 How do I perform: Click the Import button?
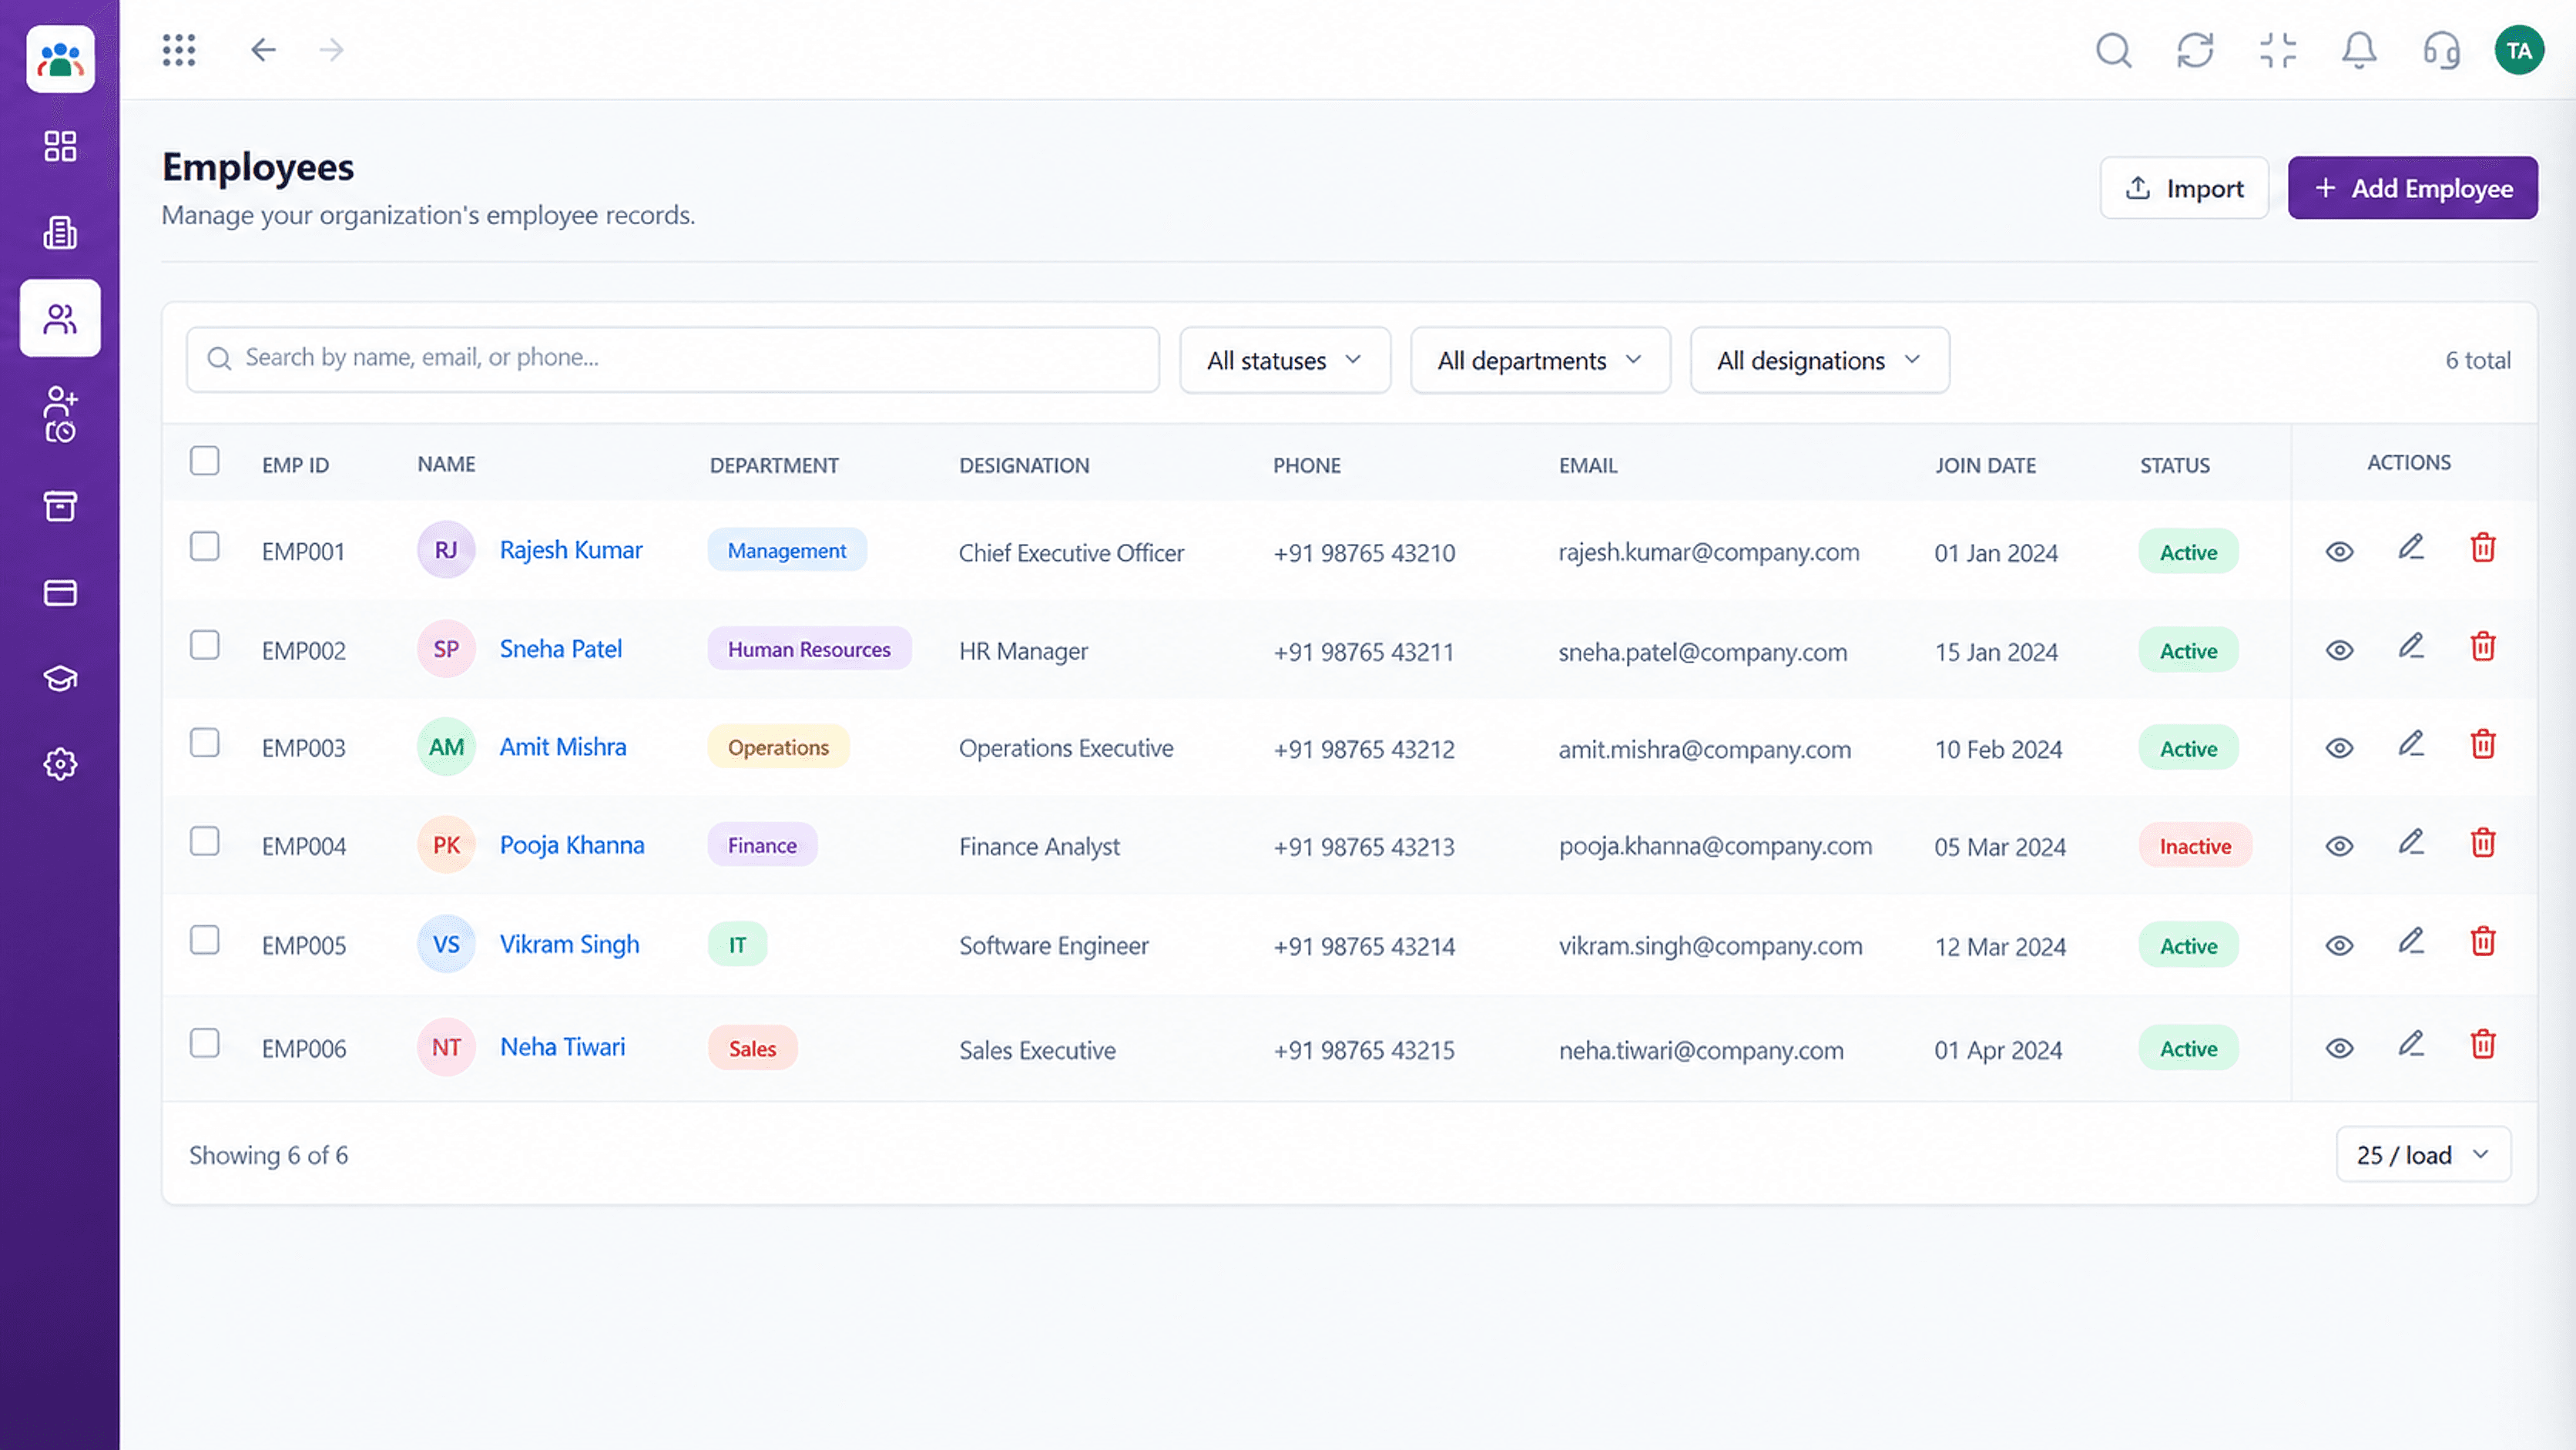tap(2184, 188)
